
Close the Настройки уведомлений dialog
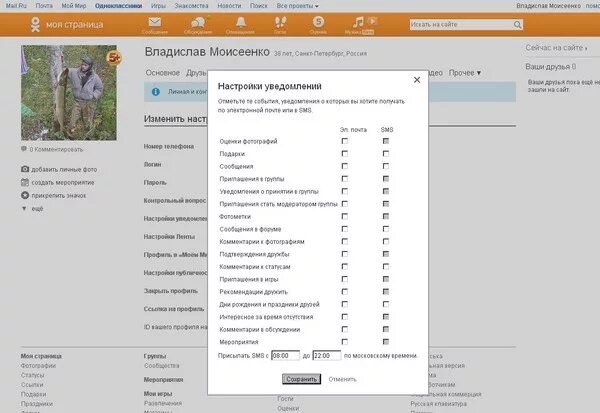click(417, 80)
